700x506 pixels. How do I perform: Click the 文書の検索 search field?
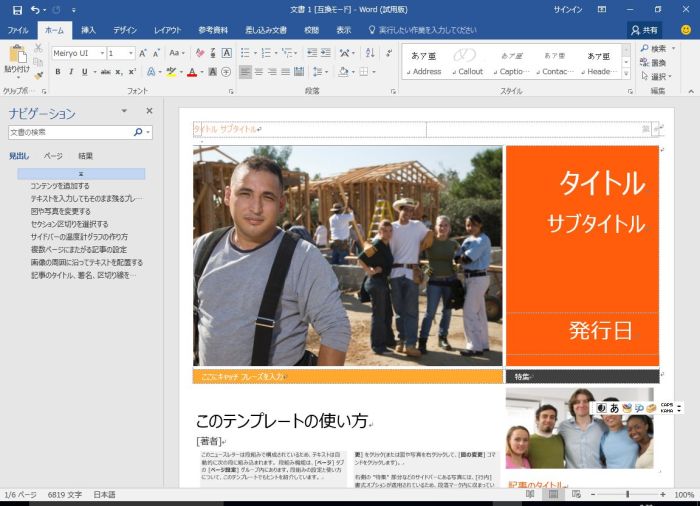click(69, 132)
